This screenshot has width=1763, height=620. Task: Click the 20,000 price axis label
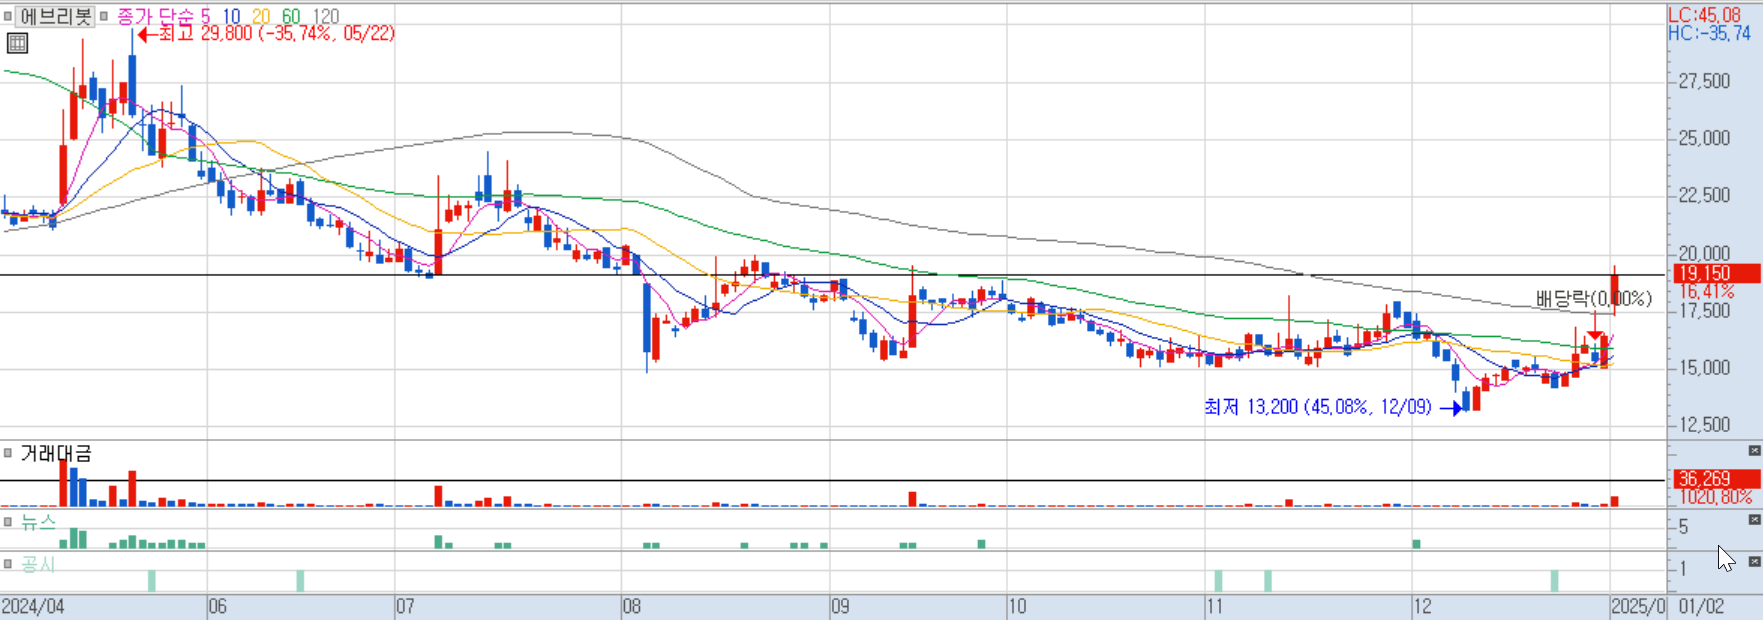point(1704,254)
